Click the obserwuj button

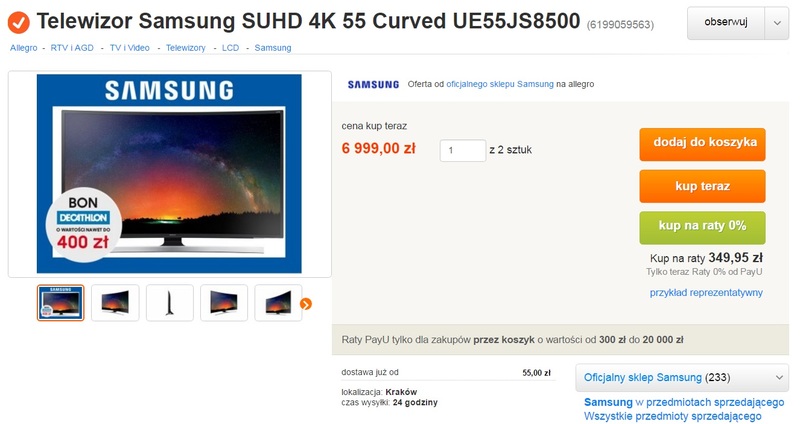726,23
